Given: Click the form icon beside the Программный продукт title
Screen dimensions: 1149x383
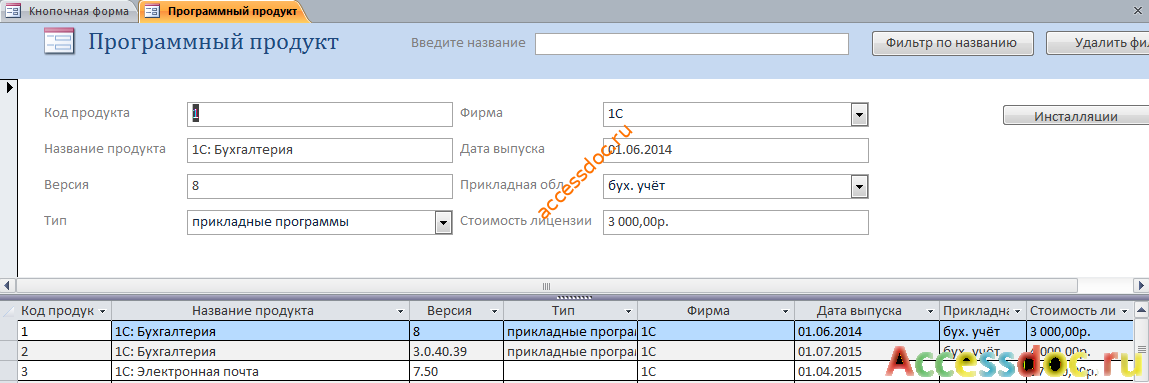Looking at the screenshot, I should 58,42.
